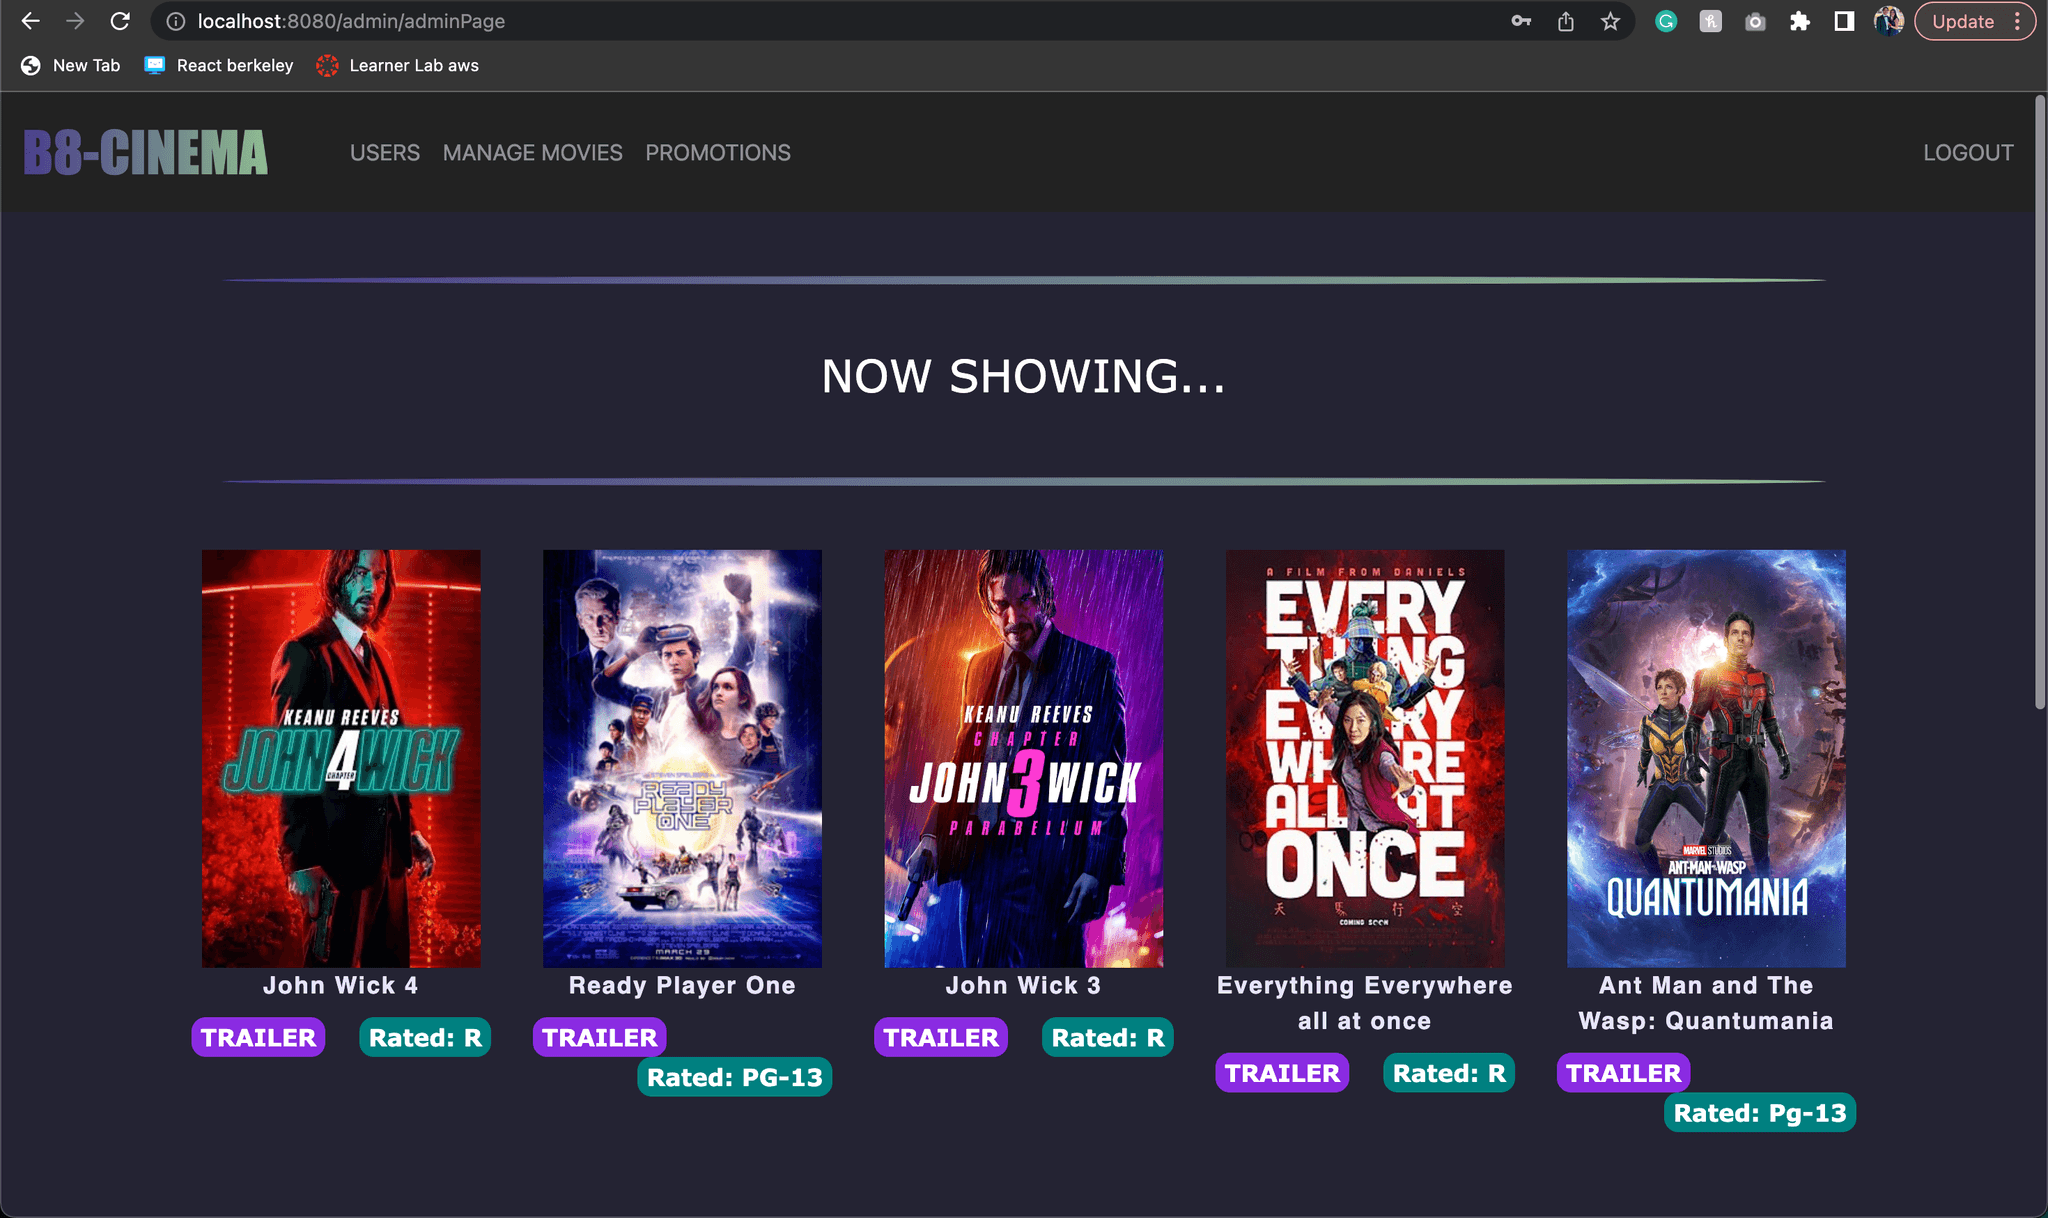The width and height of the screenshot is (2048, 1218).
Task: Open the USERS nav item
Action: tap(385, 153)
